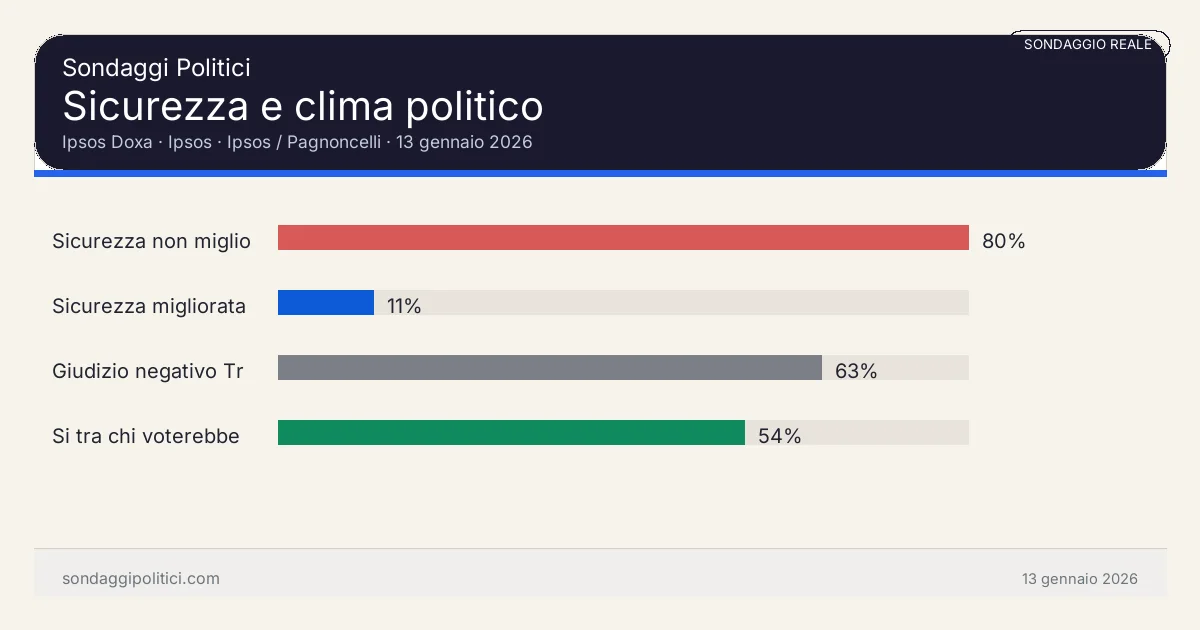Click the blue header underline strip
The width and height of the screenshot is (1200, 630).
pyautogui.click(x=600, y=174)
